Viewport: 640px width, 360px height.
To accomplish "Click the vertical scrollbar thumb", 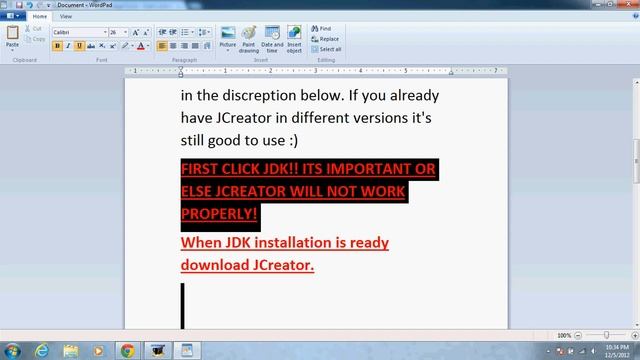I will [x=636, y=161].
